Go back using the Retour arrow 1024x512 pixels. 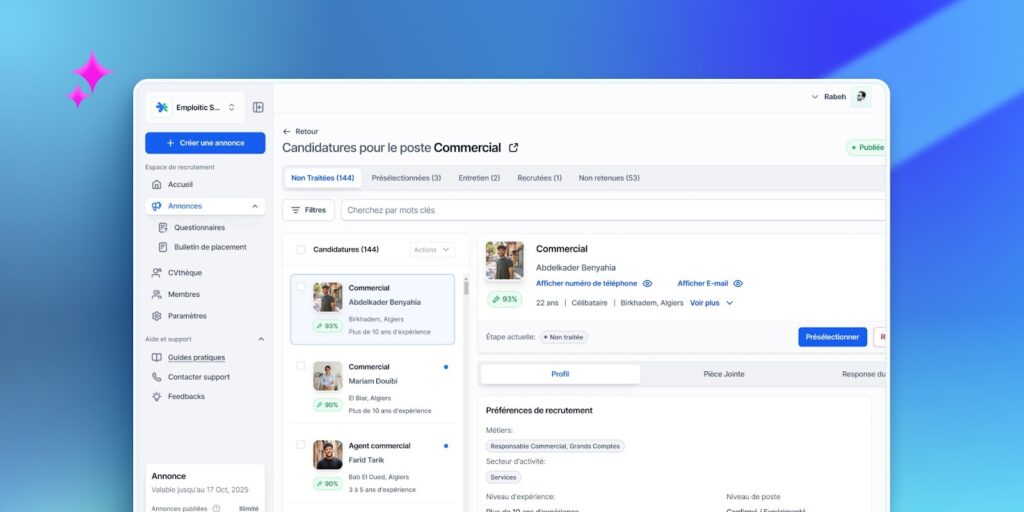[287, 131]
